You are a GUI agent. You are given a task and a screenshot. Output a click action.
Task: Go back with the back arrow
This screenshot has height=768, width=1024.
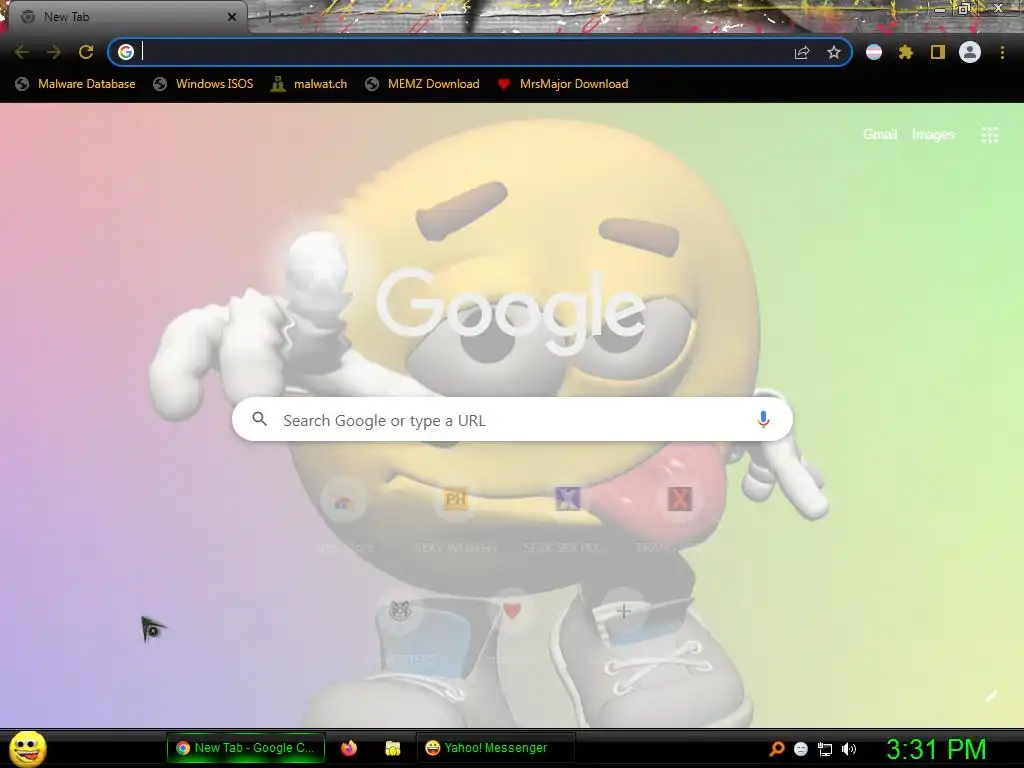[x=22, y=52]
